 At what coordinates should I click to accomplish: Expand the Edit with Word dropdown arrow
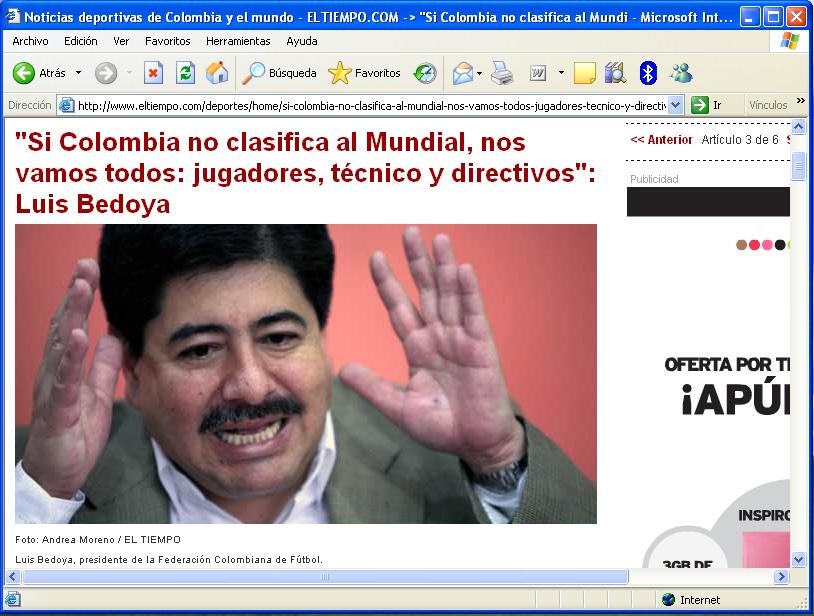coord(561,73)
